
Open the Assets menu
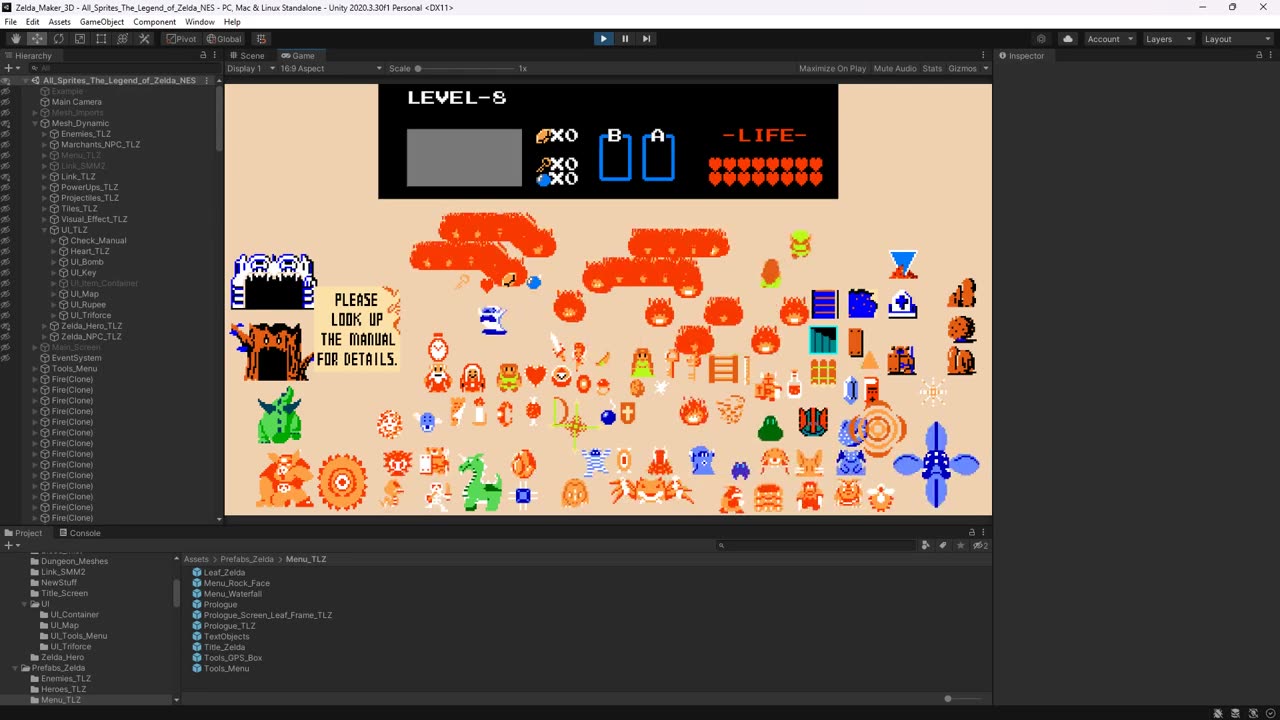coord(60,22)
